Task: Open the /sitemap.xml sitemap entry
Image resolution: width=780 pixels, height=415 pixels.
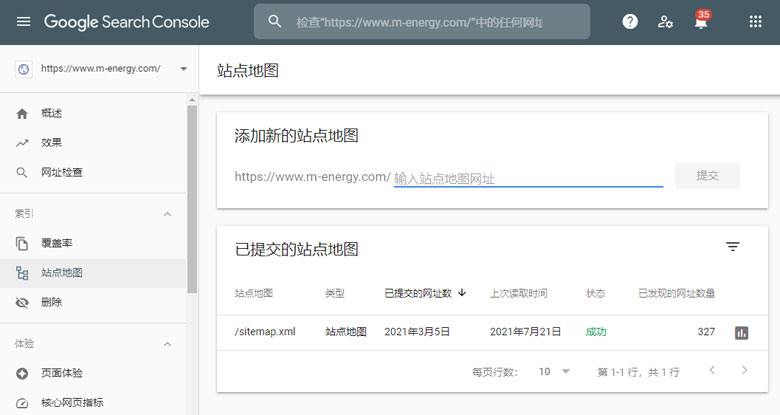Action: click(265, 331)
